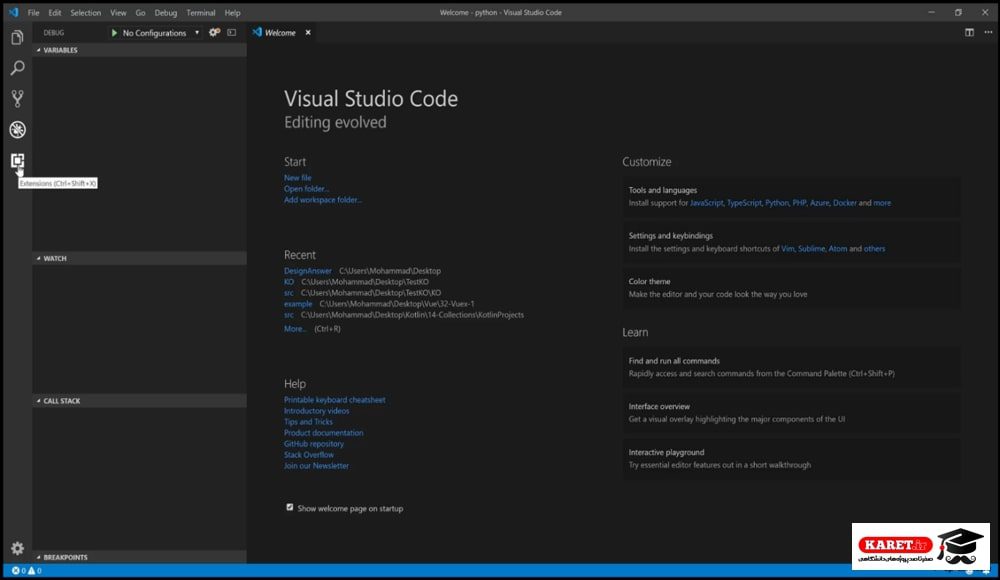Open the Manage gear in activity bar
The height and width of the screenshot is (580, 1000).
coord(17,548)
